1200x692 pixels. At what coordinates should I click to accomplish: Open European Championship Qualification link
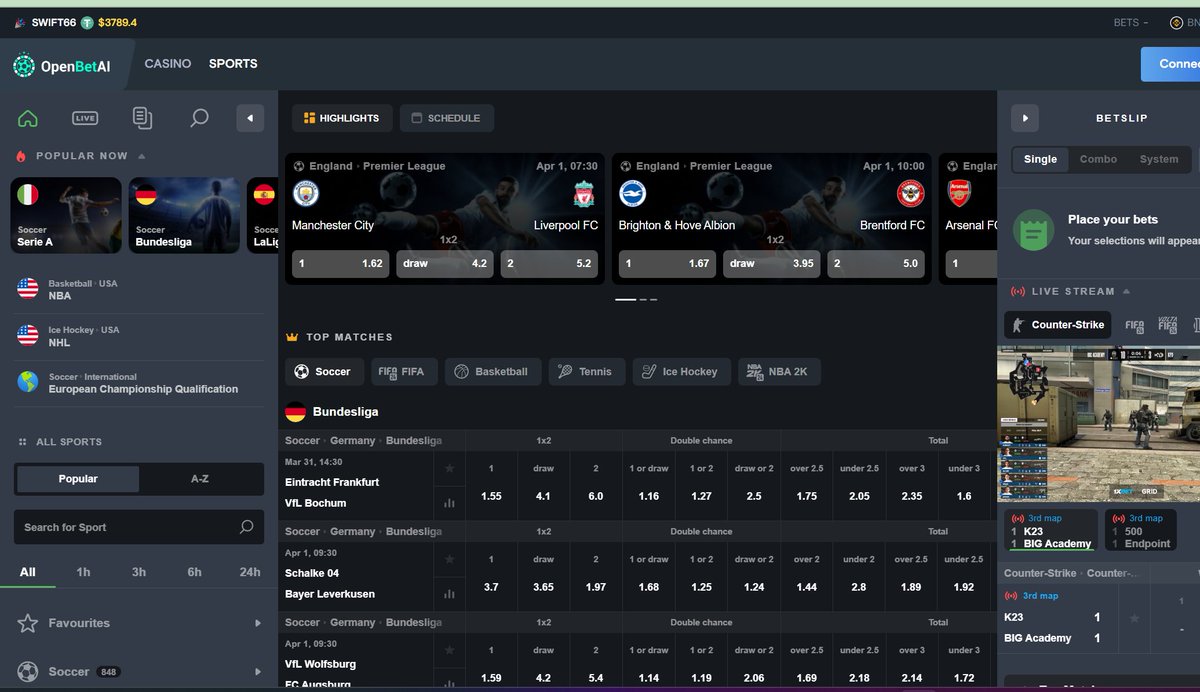coord(141,383)
